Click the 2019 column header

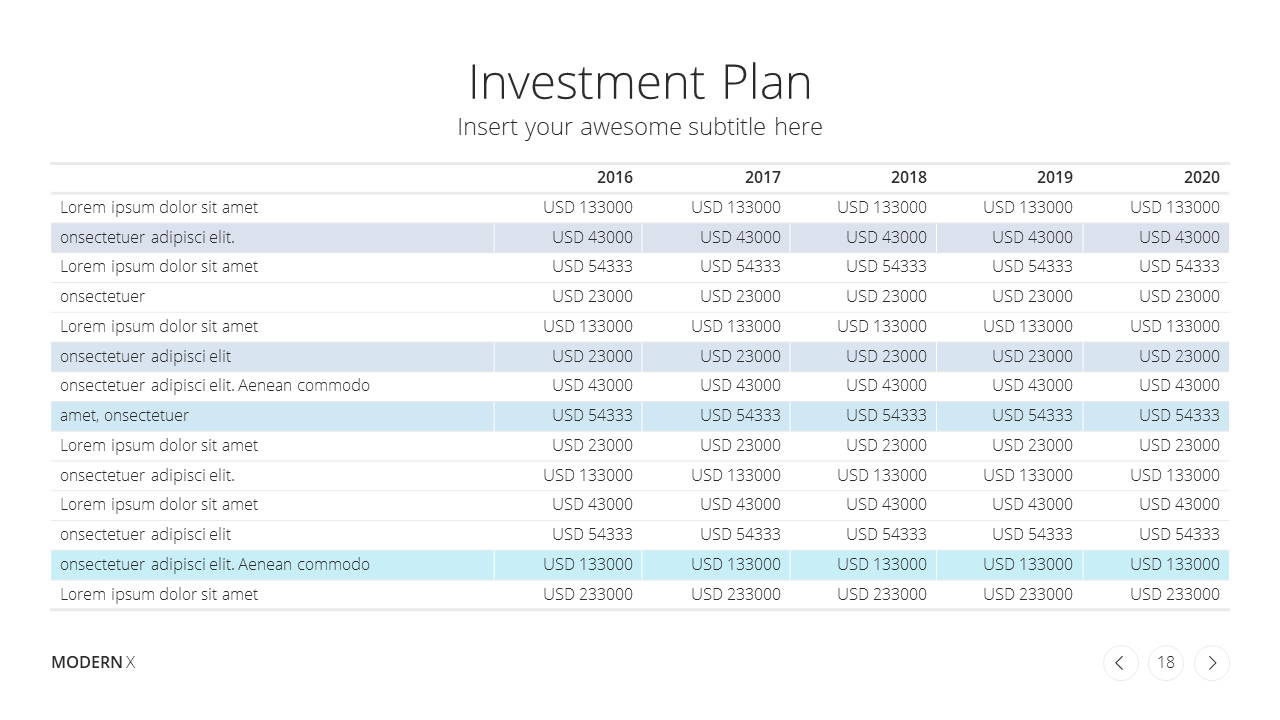coord(1054,177)
